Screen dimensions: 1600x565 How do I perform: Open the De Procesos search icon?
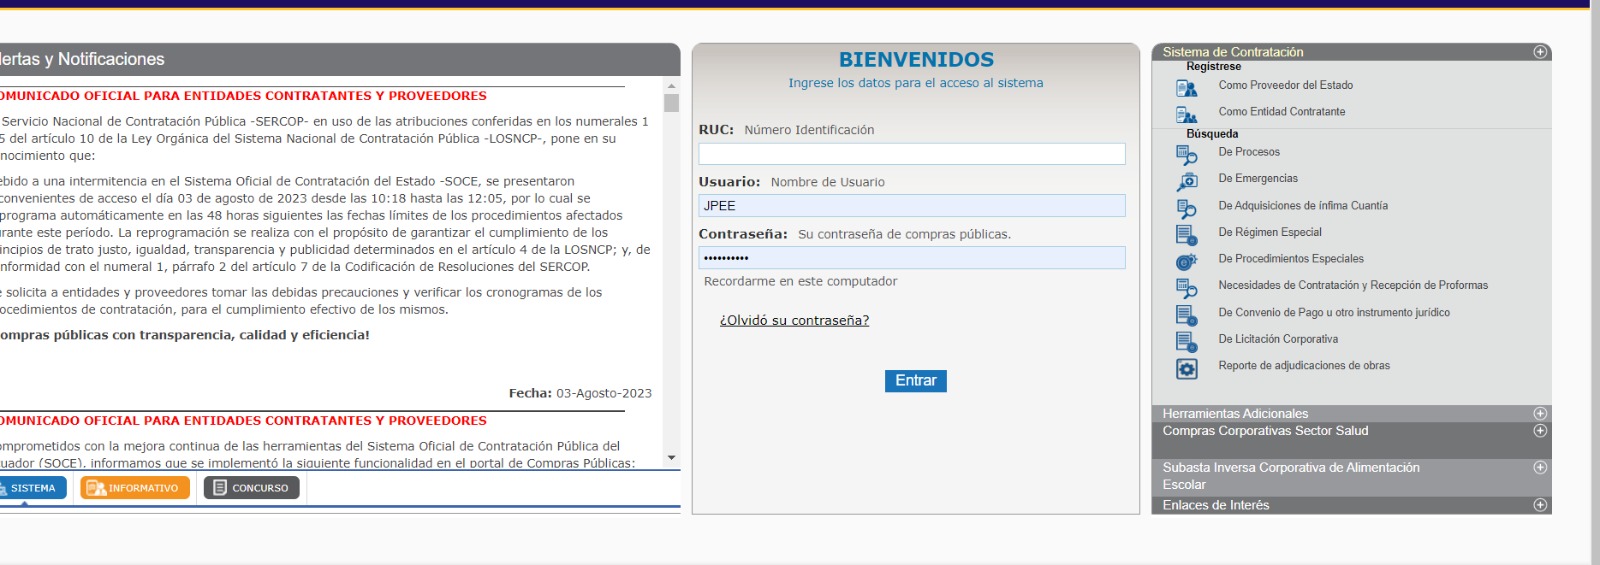[1186, 155]
